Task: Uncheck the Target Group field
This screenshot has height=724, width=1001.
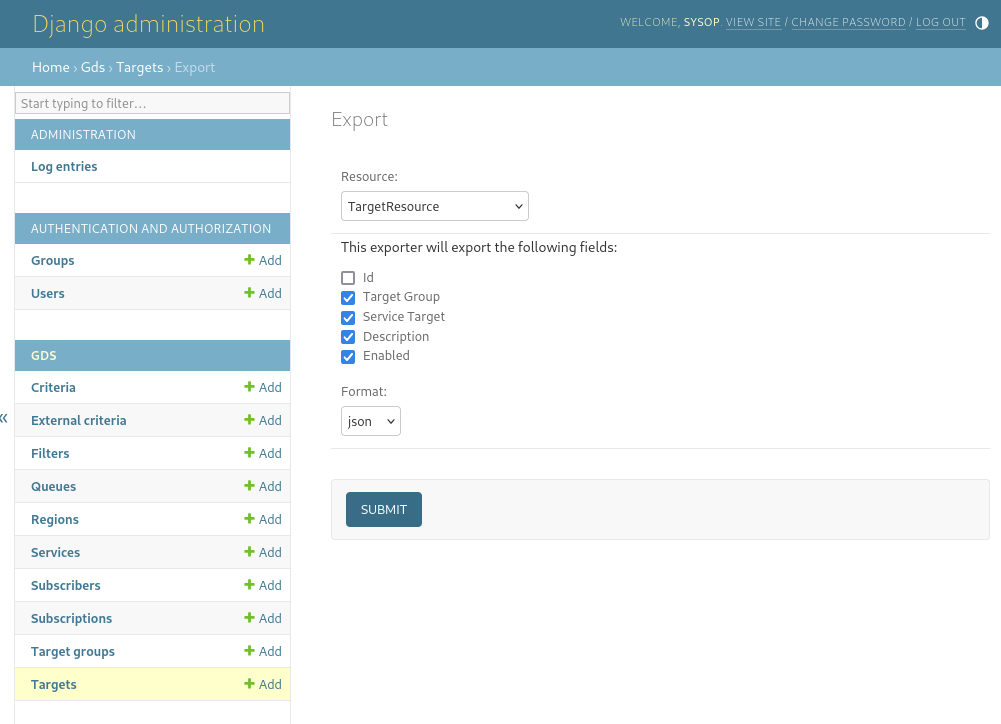Action: 348,298
